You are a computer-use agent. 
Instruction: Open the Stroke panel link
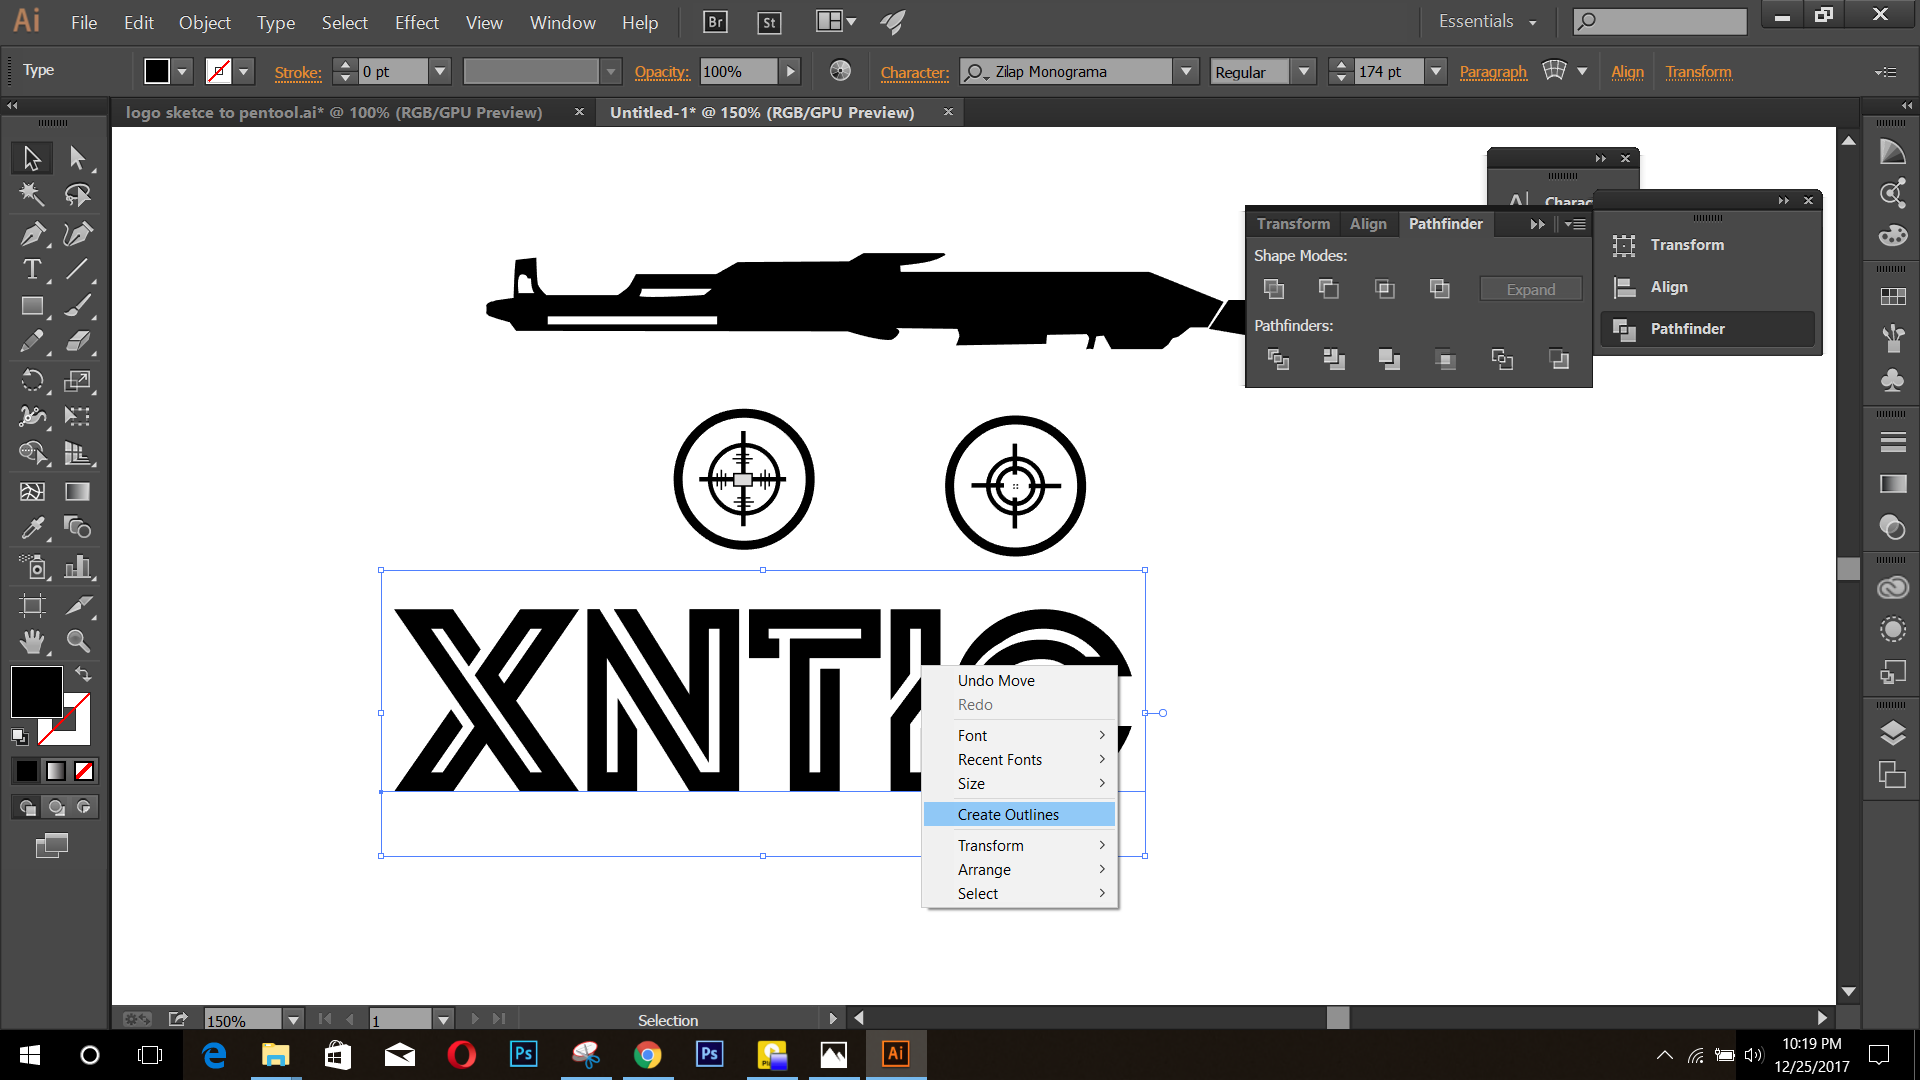point(298,72)
